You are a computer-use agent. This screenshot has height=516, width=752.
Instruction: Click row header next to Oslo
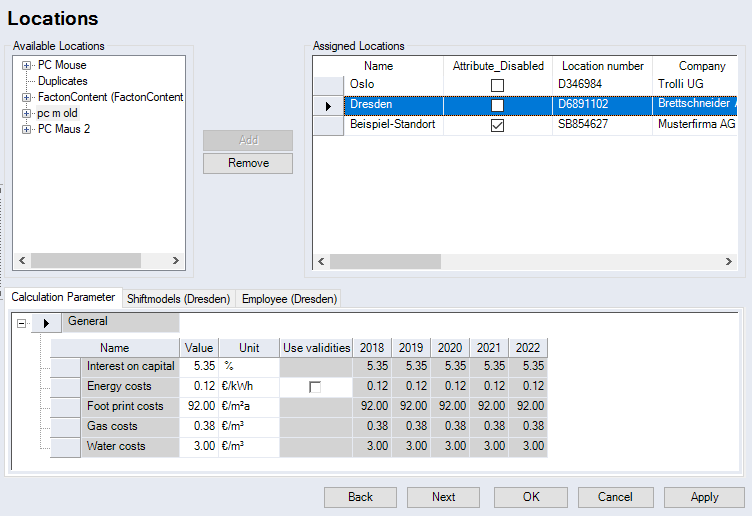point(328,85)
